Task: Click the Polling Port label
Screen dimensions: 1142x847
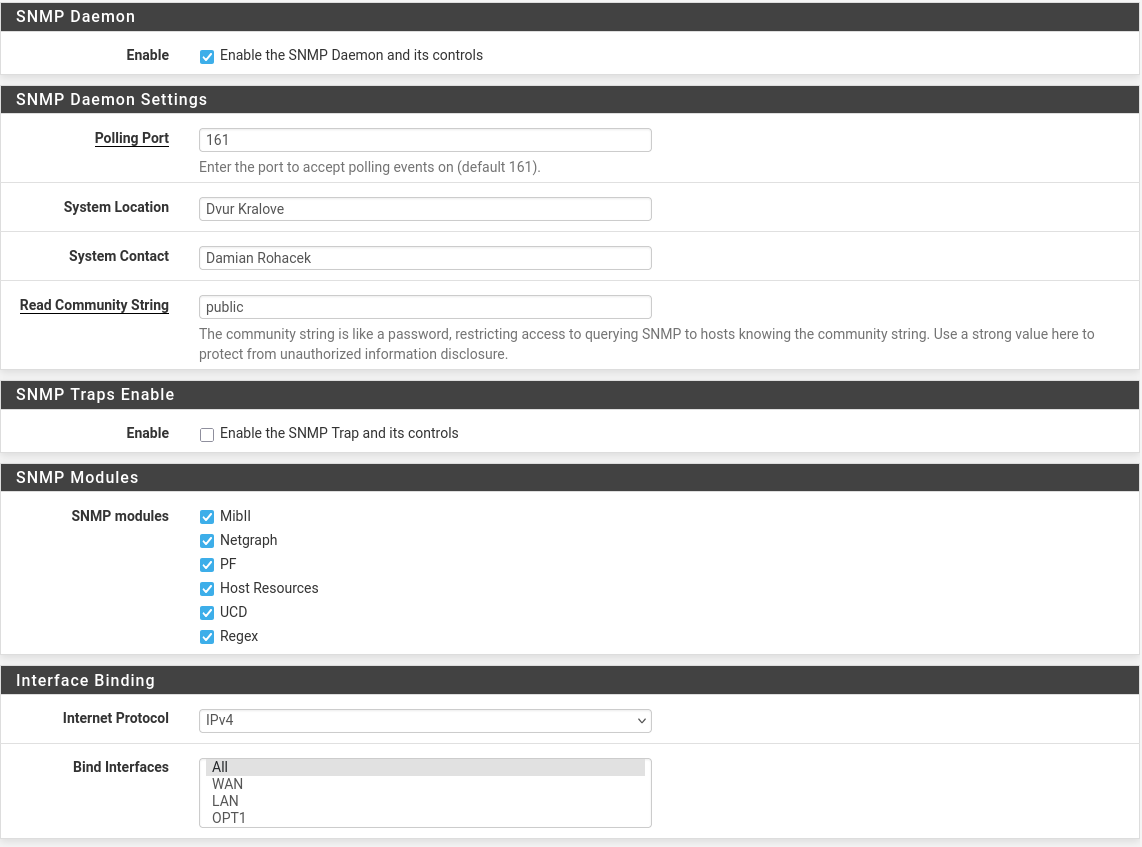Action: coord(131,138)
